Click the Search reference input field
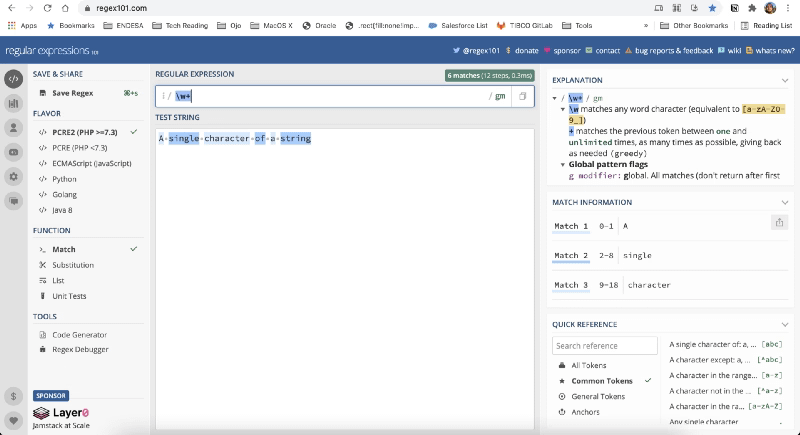 pyautogui.click(x=604, y=346)
